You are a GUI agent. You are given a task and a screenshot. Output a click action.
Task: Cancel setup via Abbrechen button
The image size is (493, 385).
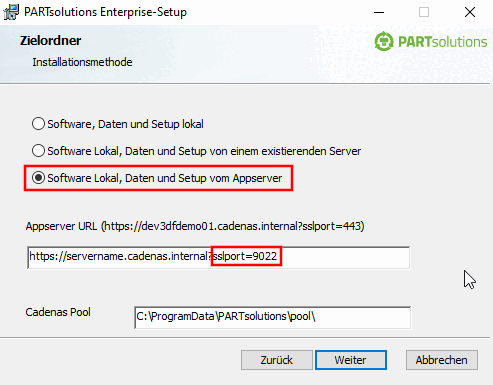coord(442,360)
